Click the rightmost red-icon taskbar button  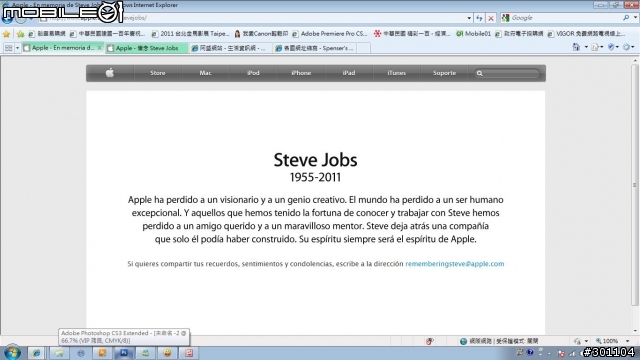(189, 353)
